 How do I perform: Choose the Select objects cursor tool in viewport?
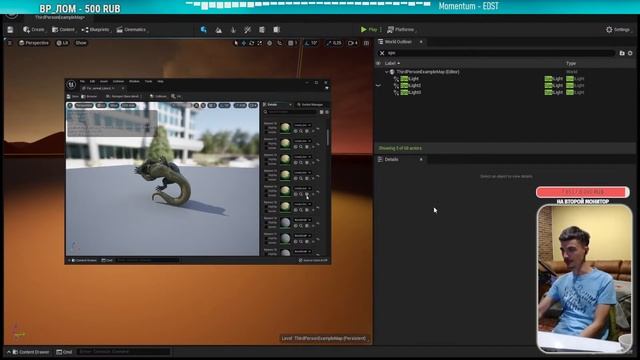(236, 43)
